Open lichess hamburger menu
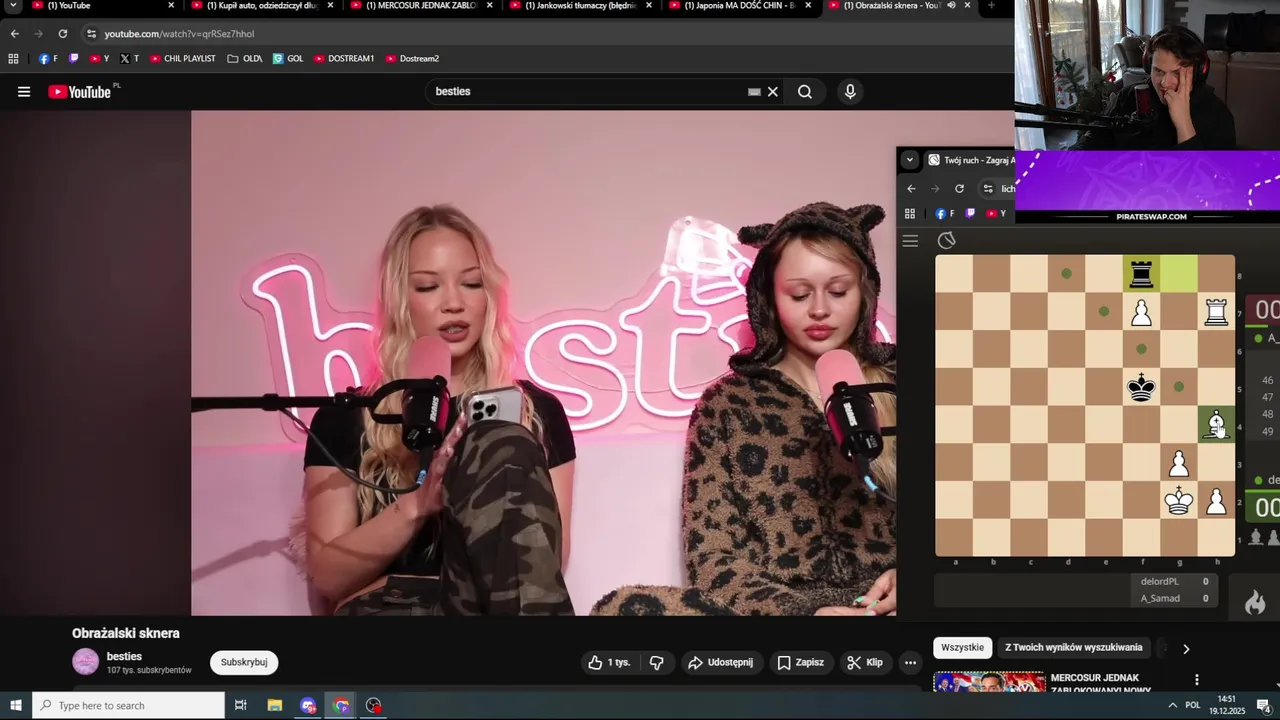 pyautogui.click(x=910, y=241)
